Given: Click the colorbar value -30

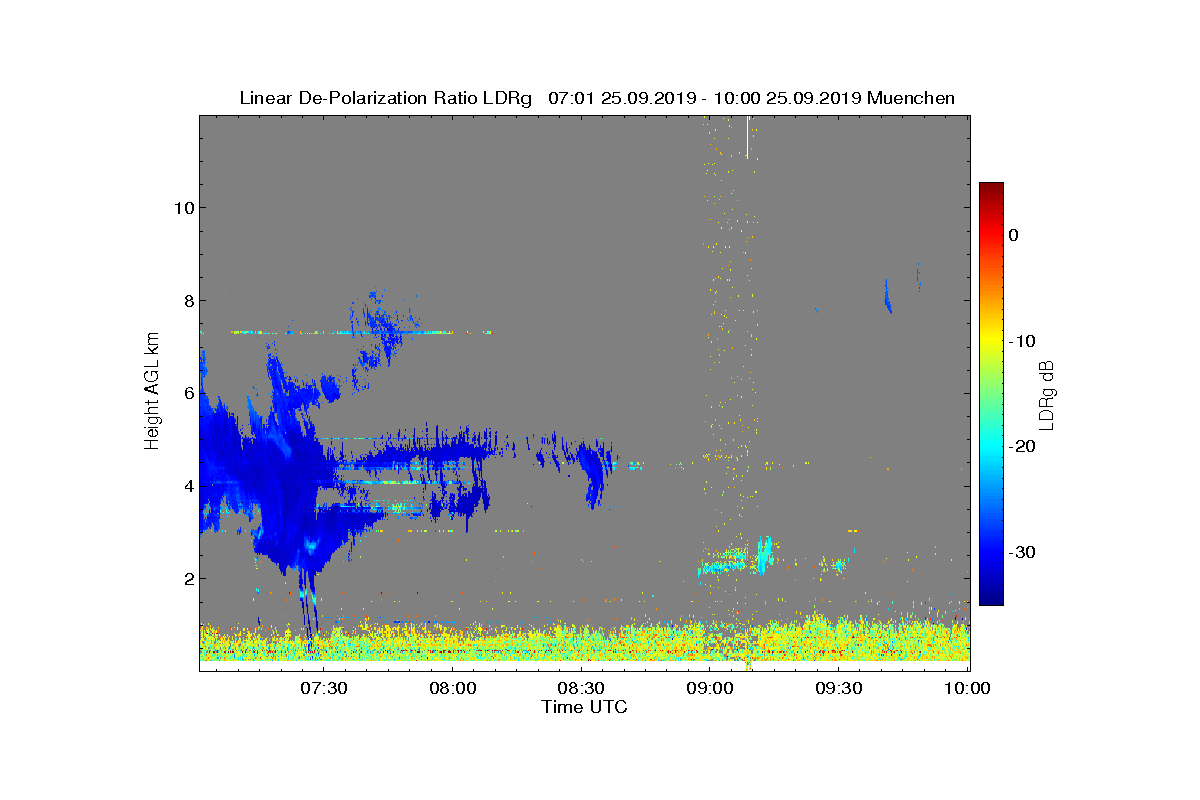Looking at the screenshot, I should point(1020,553).
